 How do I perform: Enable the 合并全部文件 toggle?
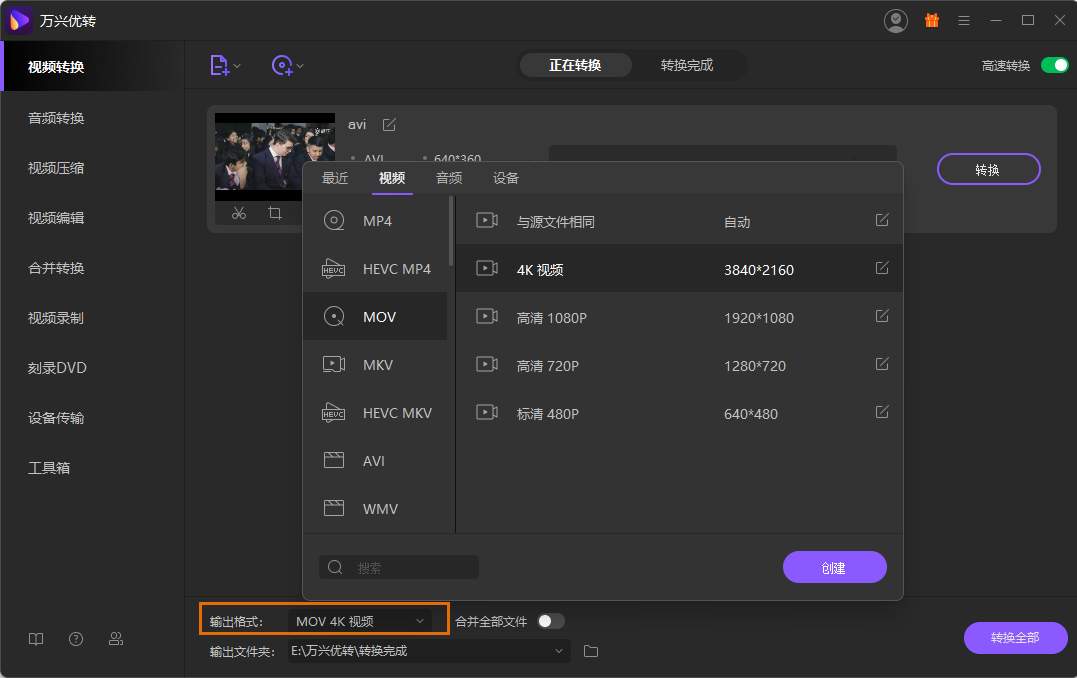coord(551,621)
